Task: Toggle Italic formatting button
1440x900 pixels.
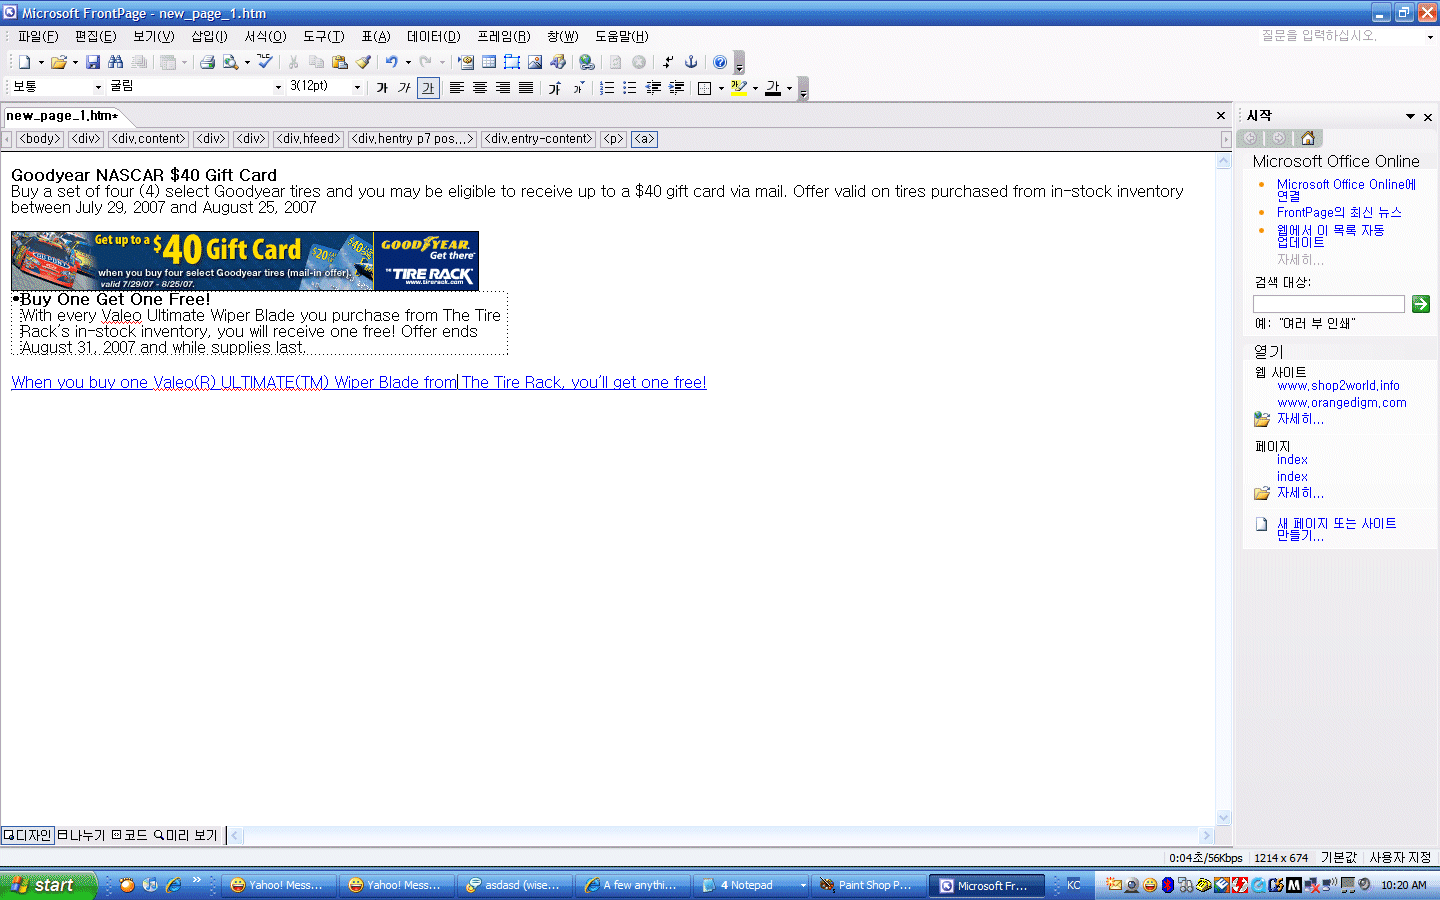Action: tap(405, 88)
